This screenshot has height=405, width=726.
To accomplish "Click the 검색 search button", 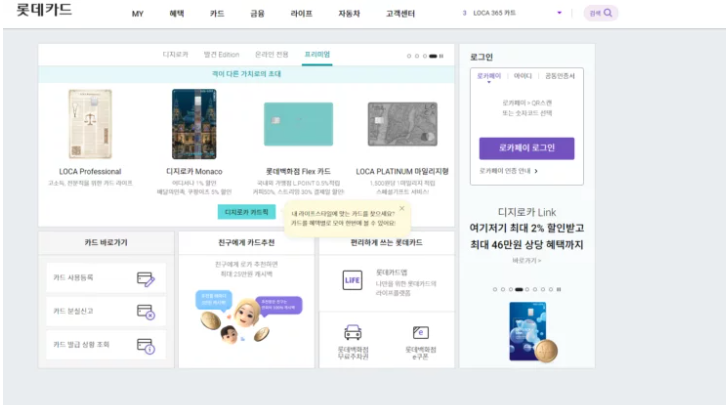I will 601,13.
